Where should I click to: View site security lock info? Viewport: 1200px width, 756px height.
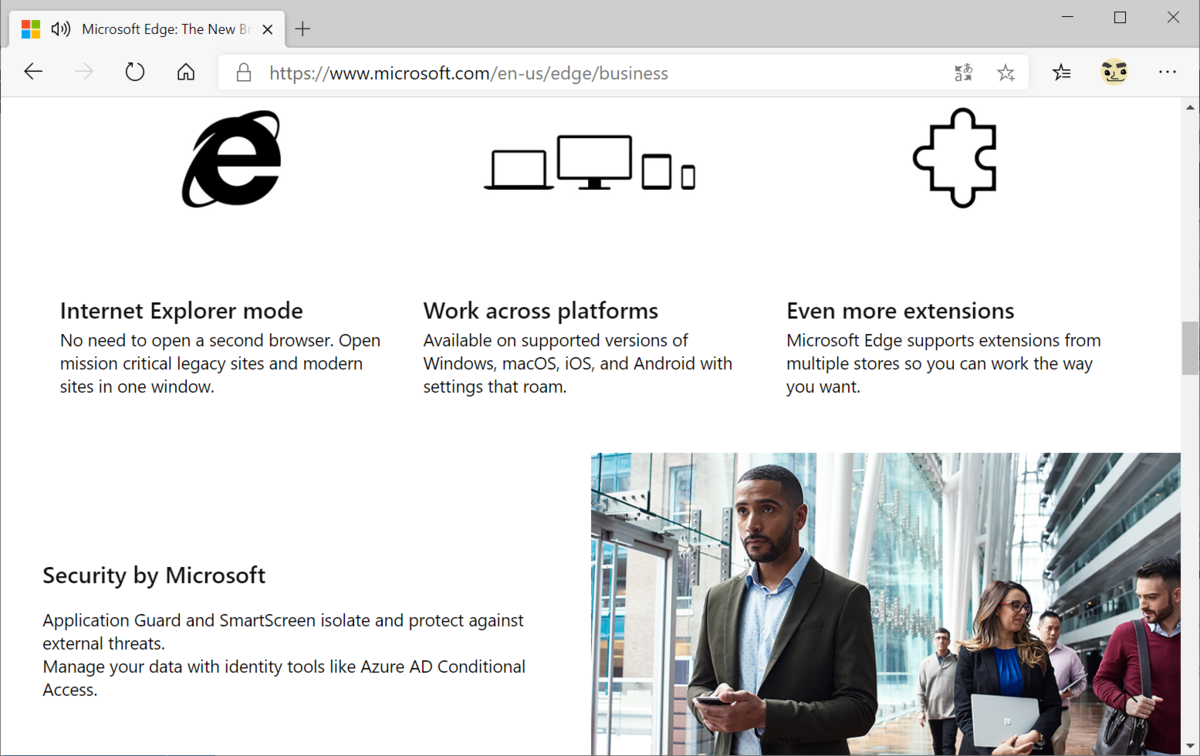coord(244,72)
